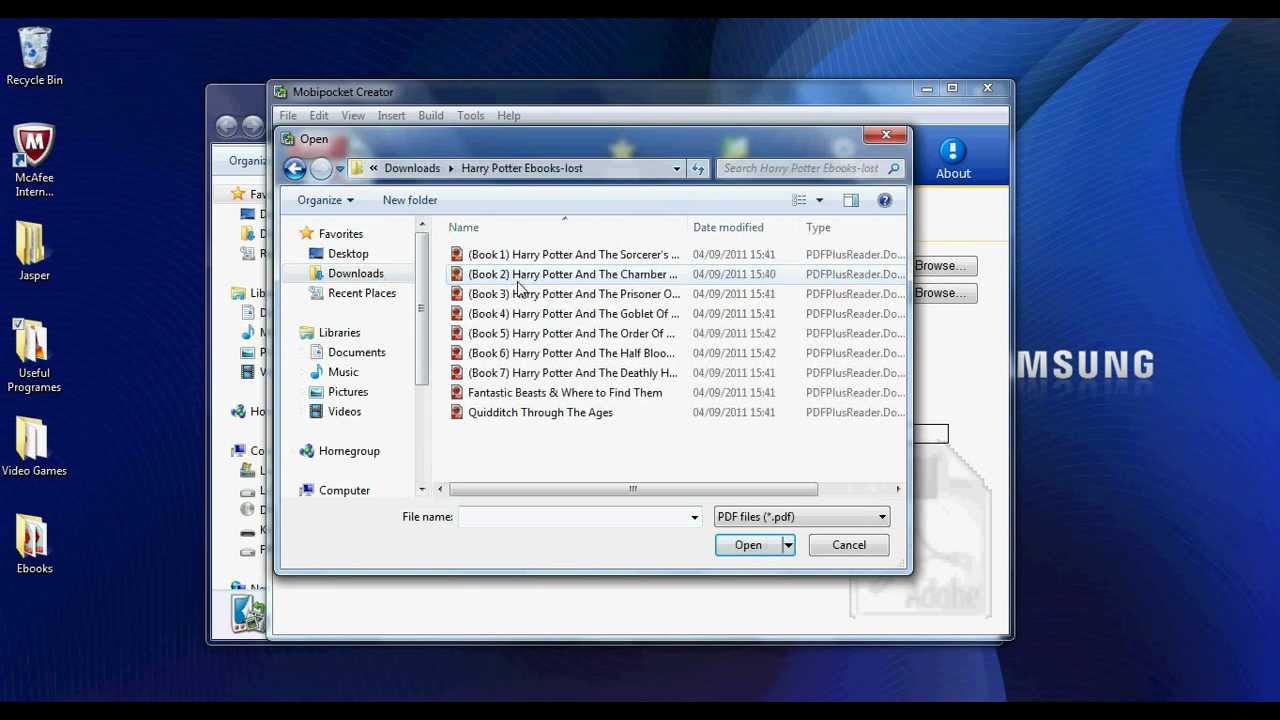Open the Useful Programes folder on the desktop

34,355
